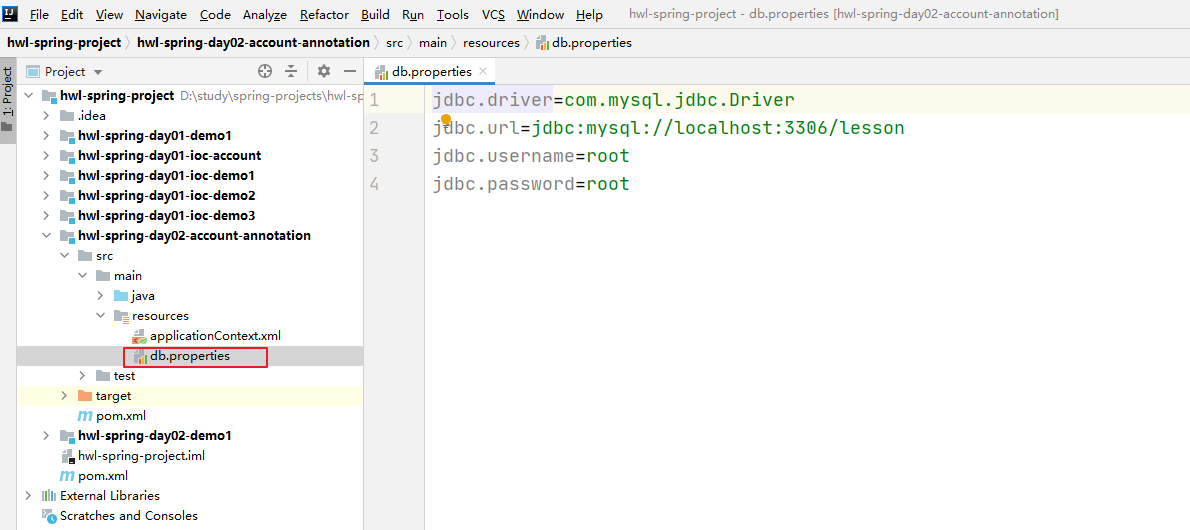The height and width of the screenshot is (530, 1190).
Task: Open the Run menu
Action: click(x=413, y=14)
